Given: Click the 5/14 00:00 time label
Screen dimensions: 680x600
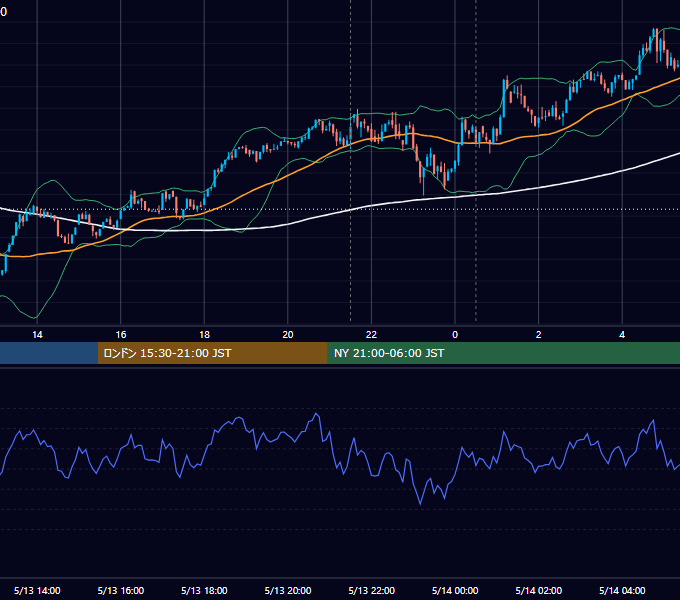Looking at the screenshot, I should point(455,590).
